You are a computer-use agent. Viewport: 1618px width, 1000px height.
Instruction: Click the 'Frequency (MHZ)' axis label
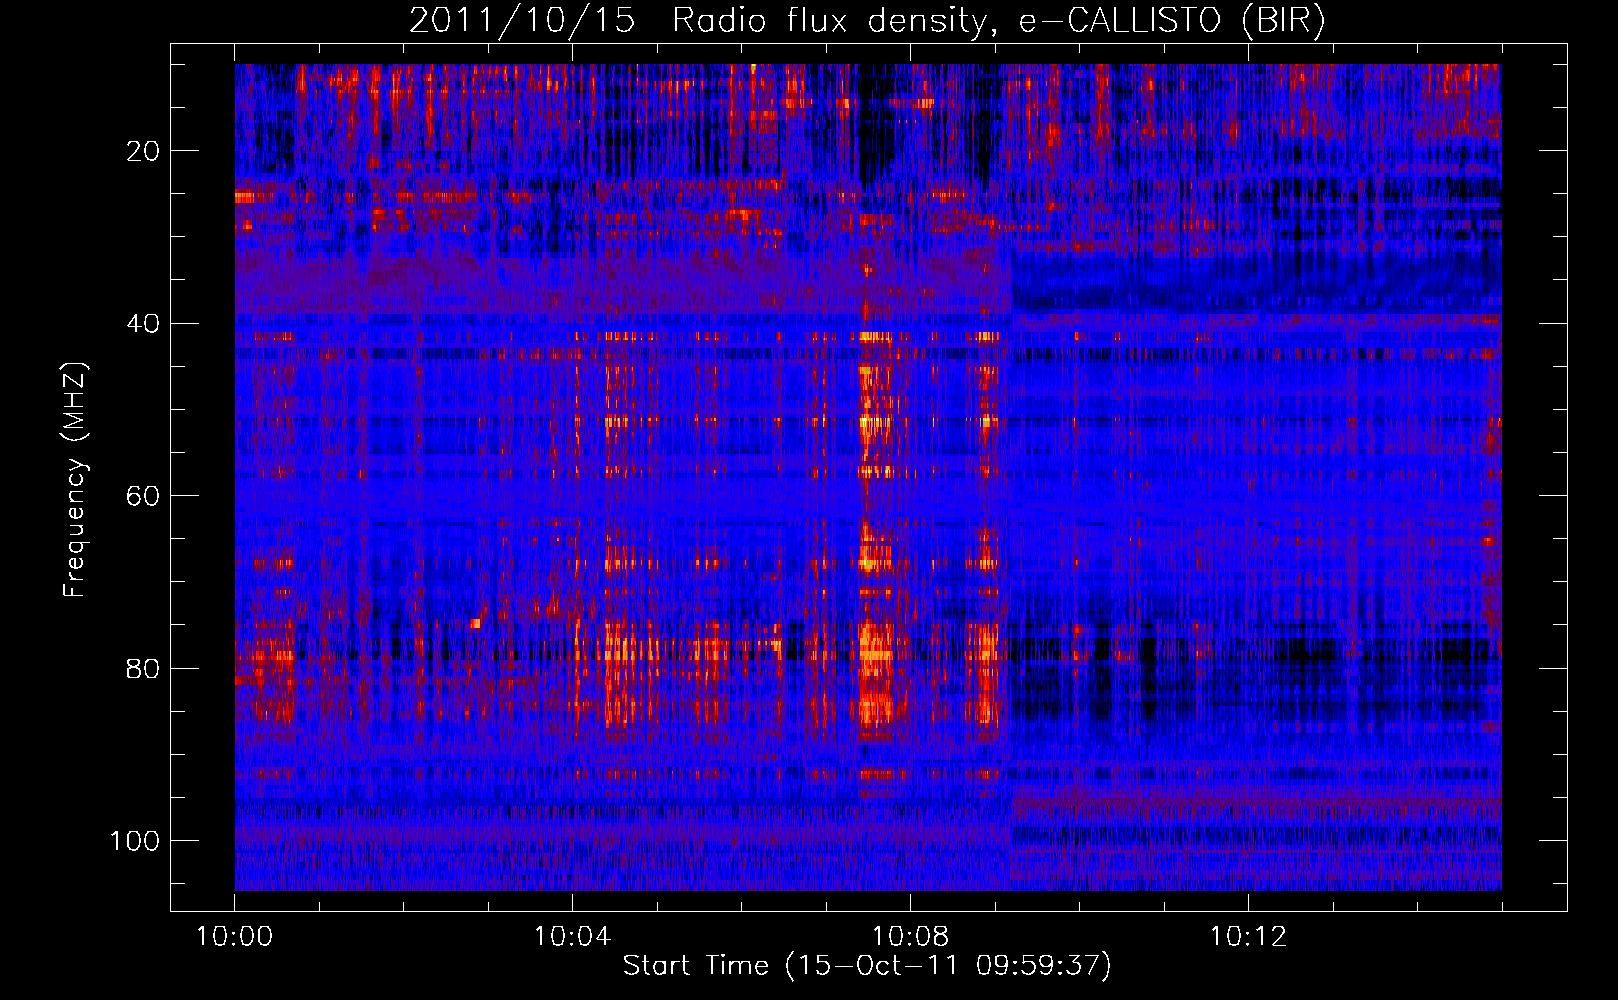(x=75, y=480)
